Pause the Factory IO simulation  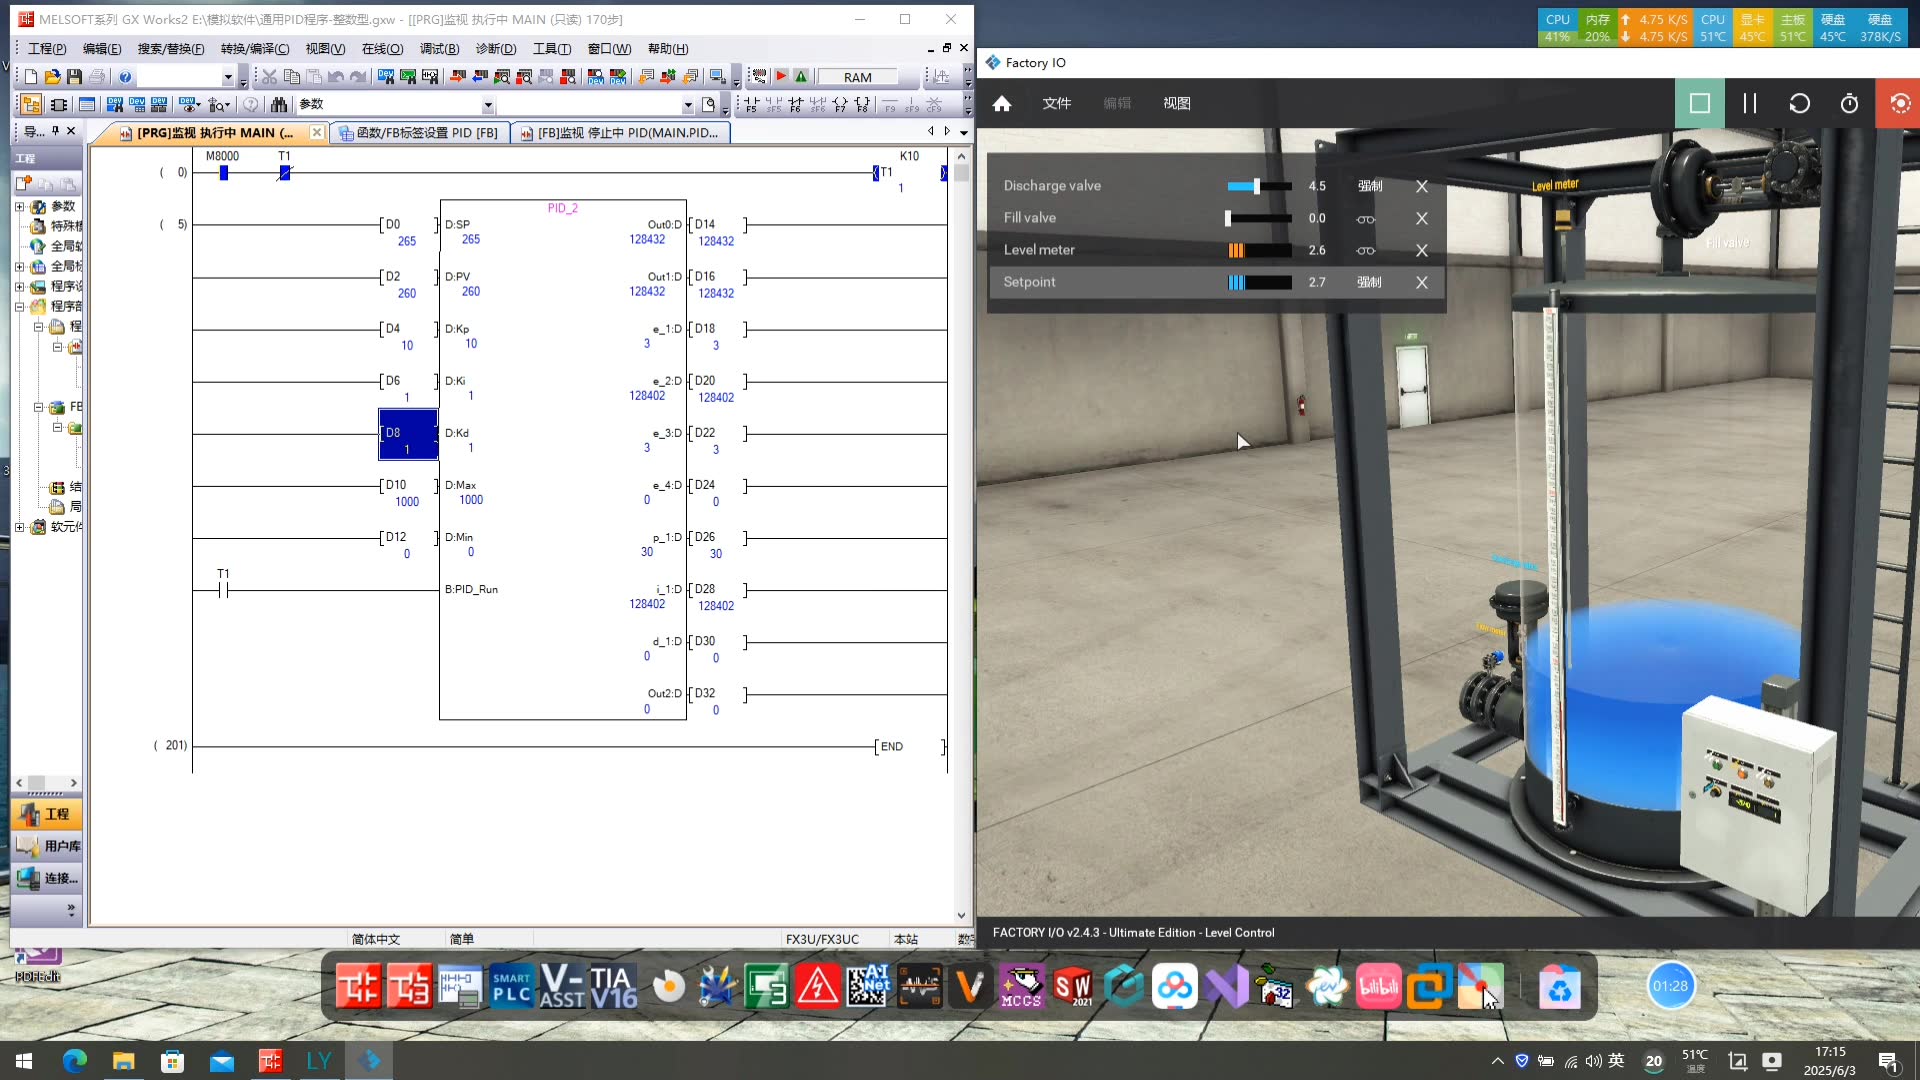1749,103
